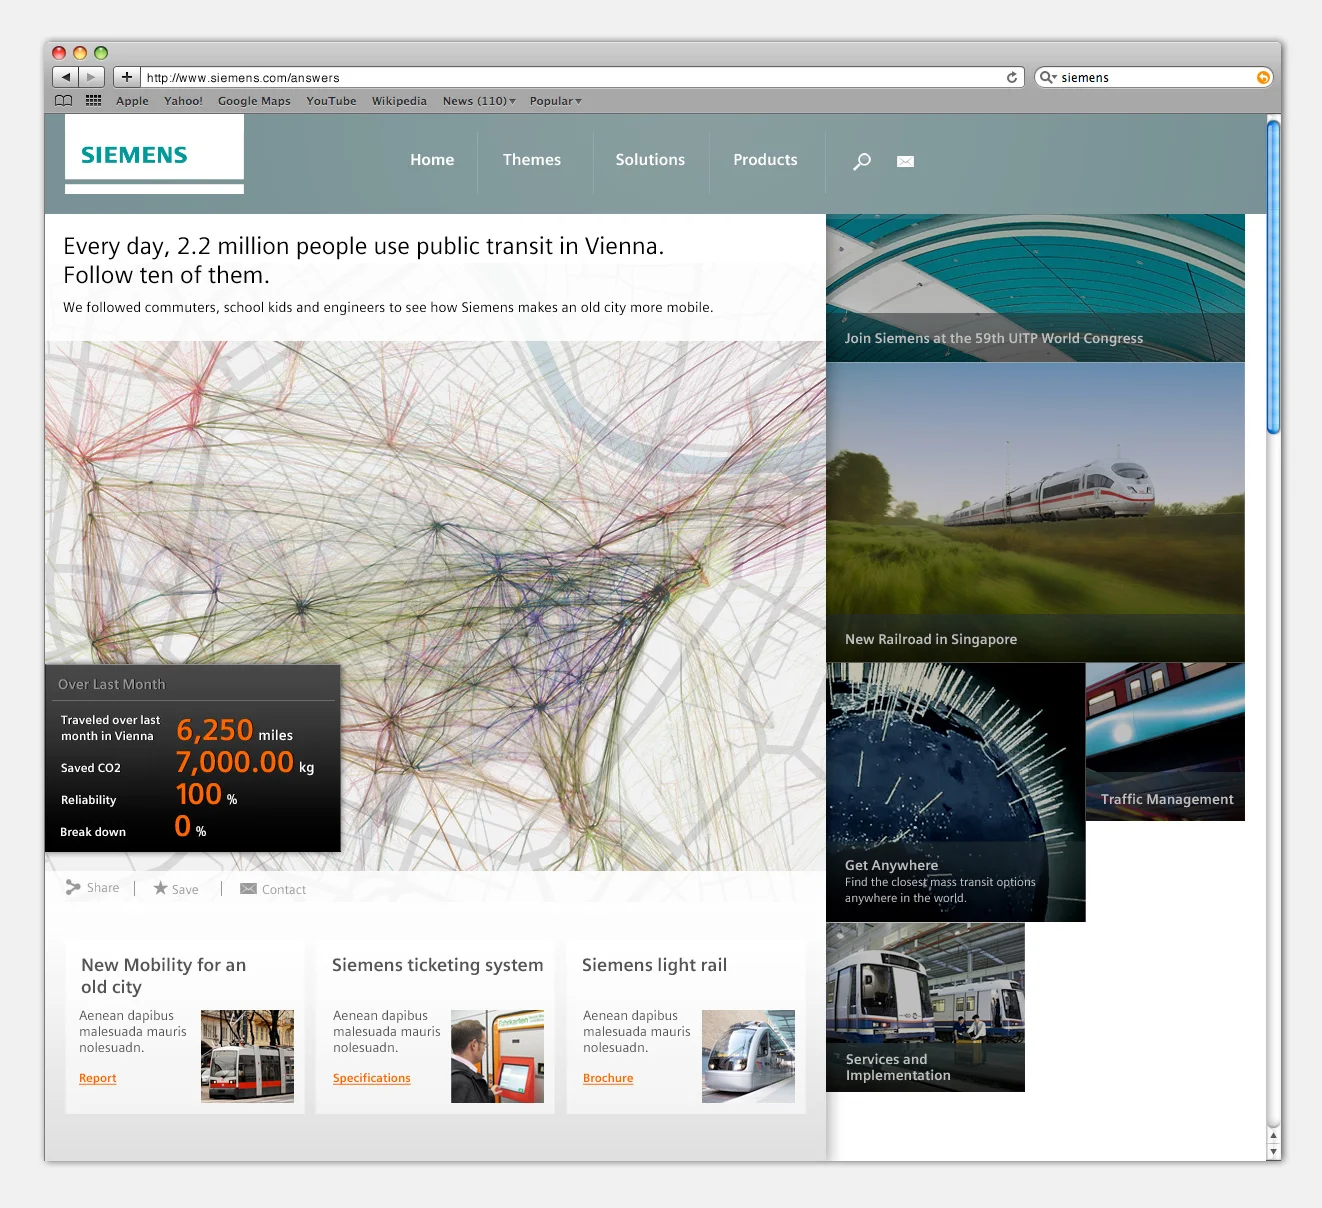Click the 7,000.00 kg saved CO2 value
The image size is (1322, 1208).
(x=245, y=762)
